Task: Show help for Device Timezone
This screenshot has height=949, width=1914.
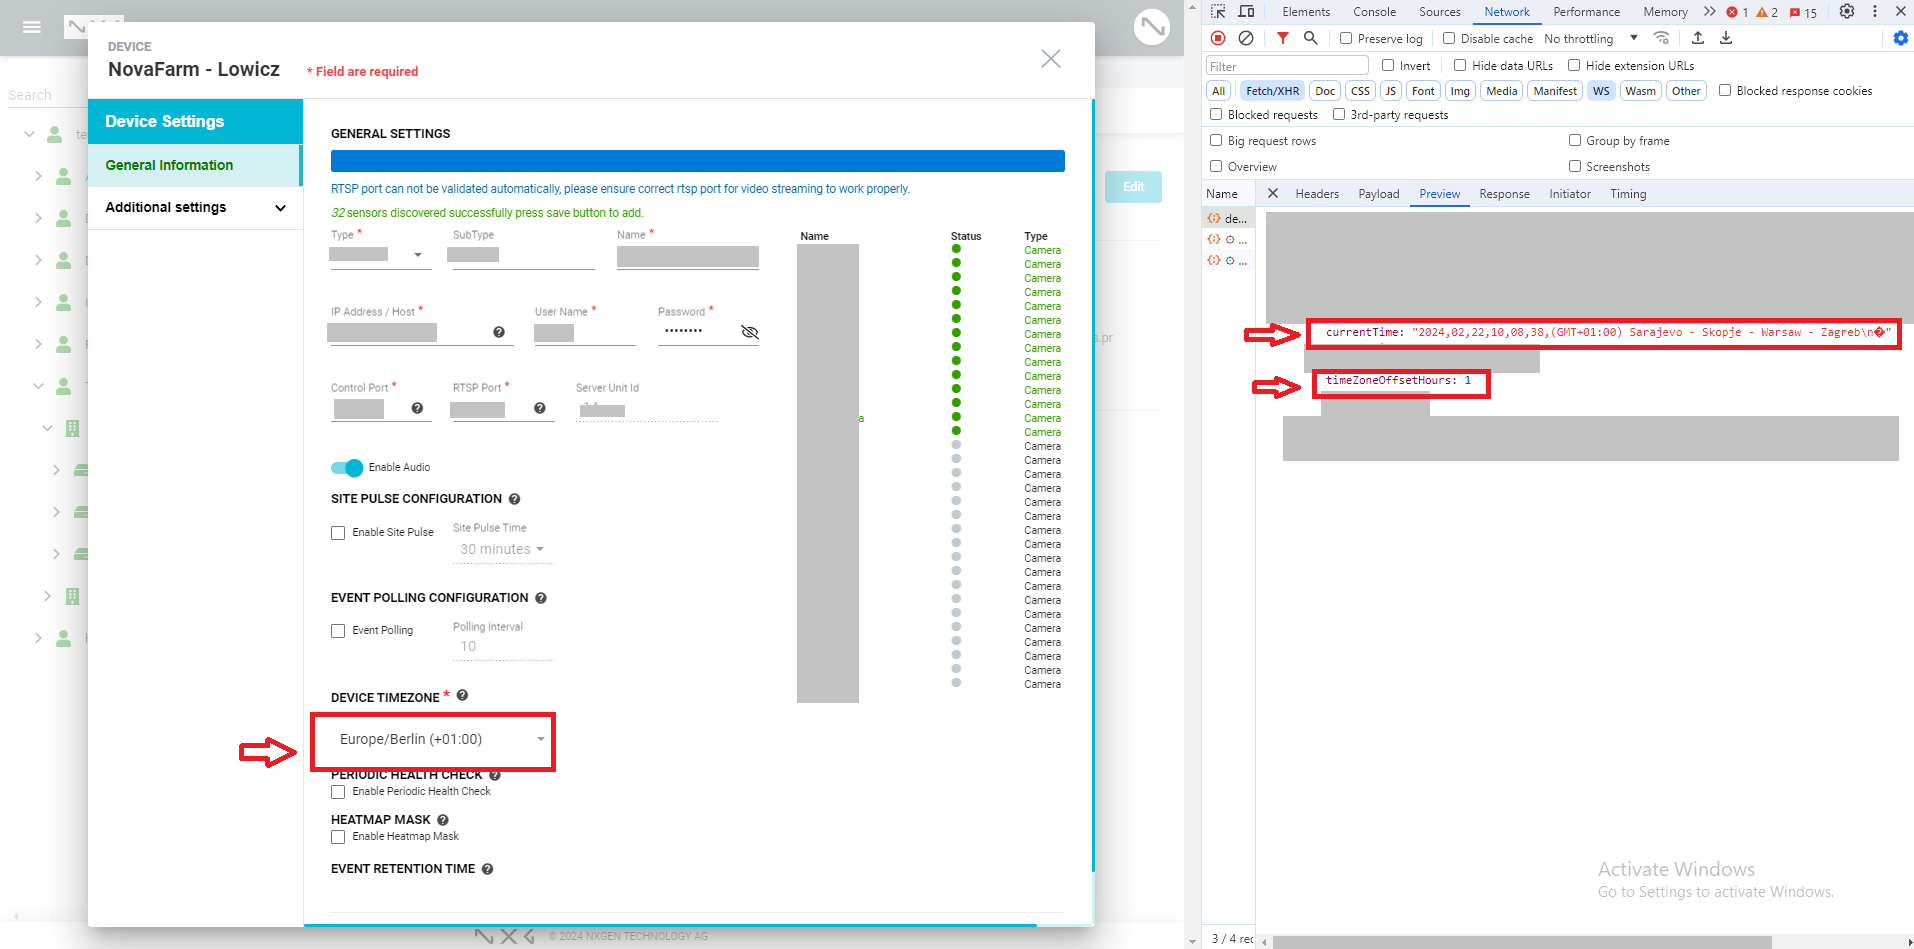Action: point(463,695)
